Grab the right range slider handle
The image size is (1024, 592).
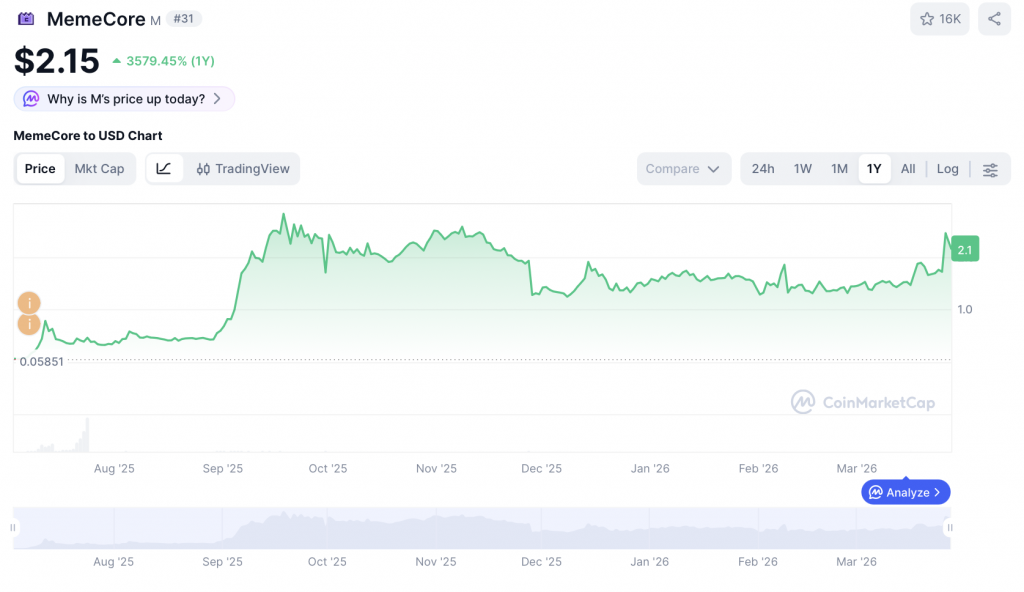[950, 527]
